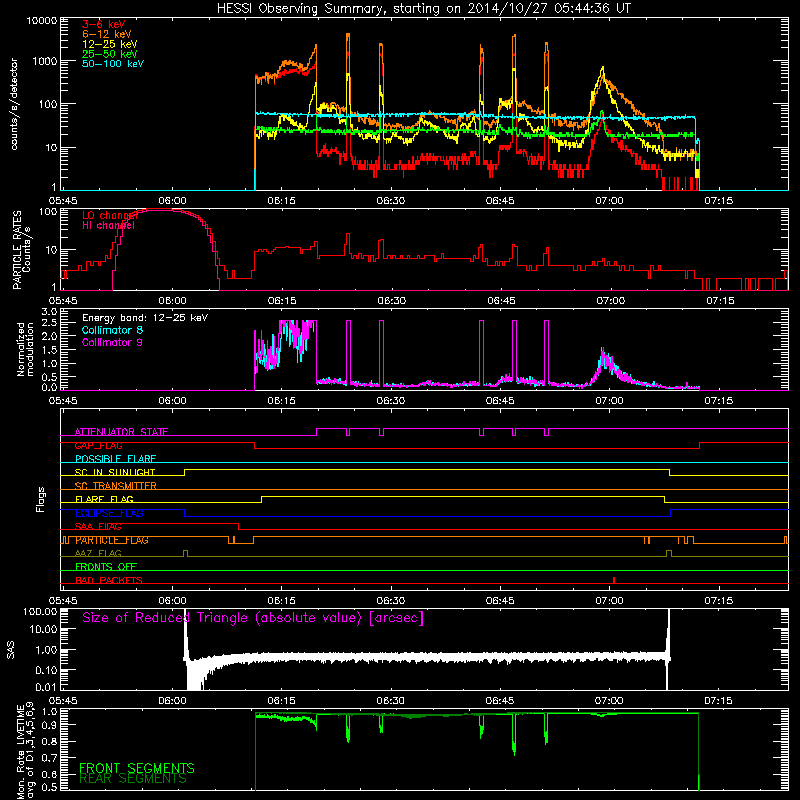Click the 07:15 tick label under SAS plot
The width and height of the screenshot is (800, 800).
pos(718,701)
